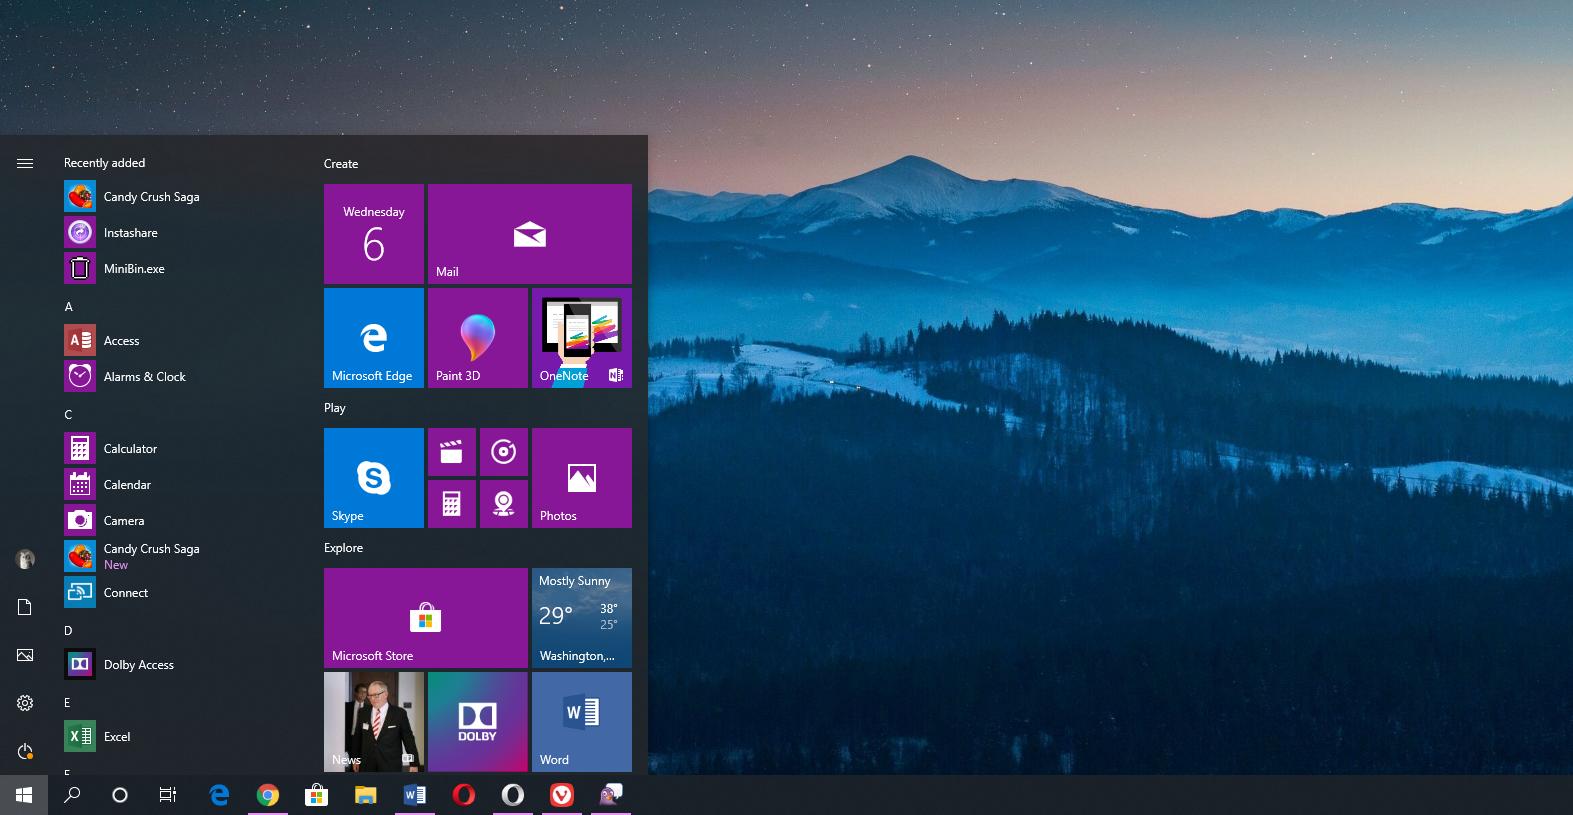Launch red Opera browser on taskbar
This screenshot has width=1573, height=815.
pyautogui.click(x=463, y=795)
